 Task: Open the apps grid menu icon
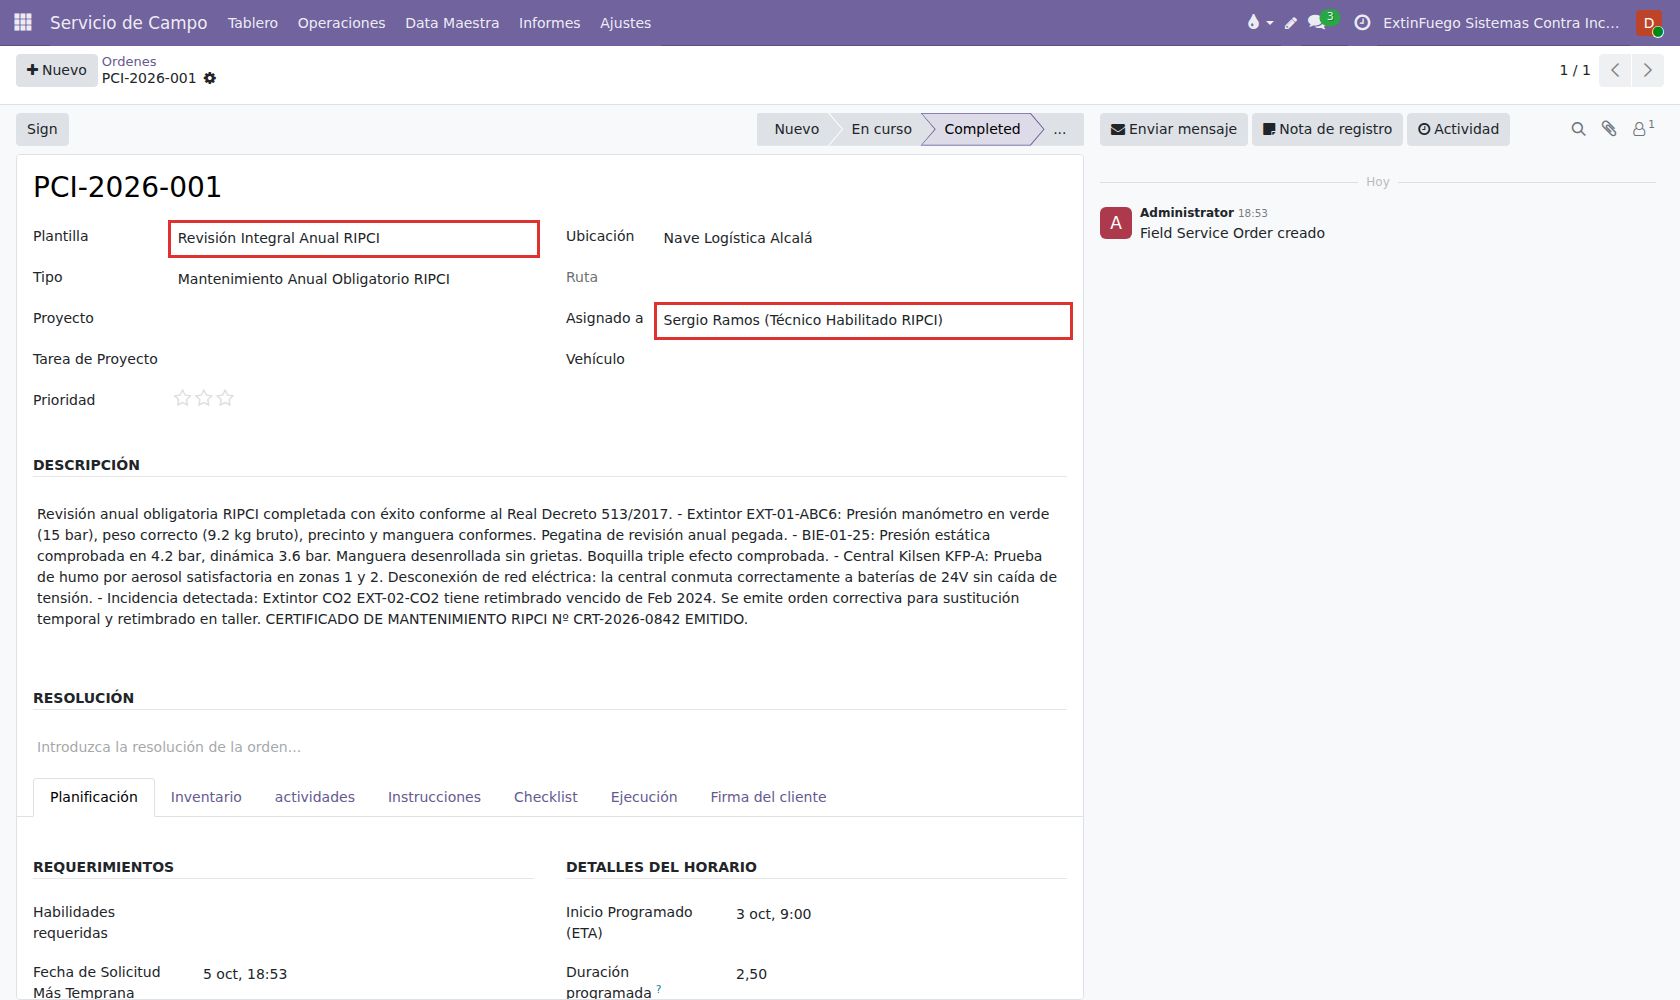[x=23, y=22]
